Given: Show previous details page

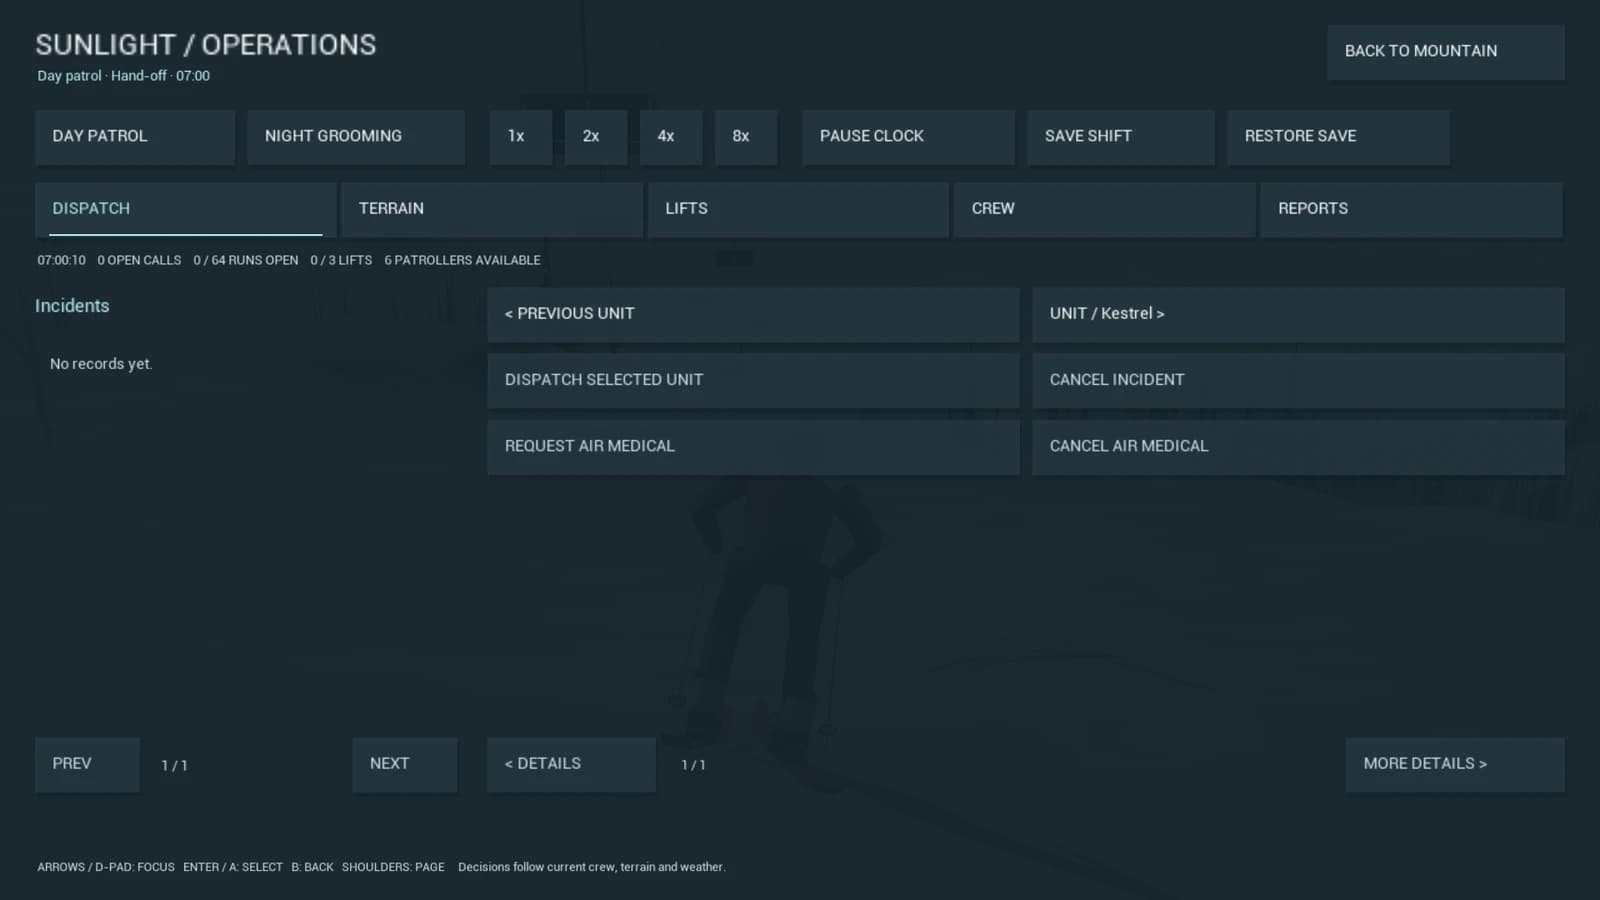Looking at the screenshot, I should click(572, 765).
